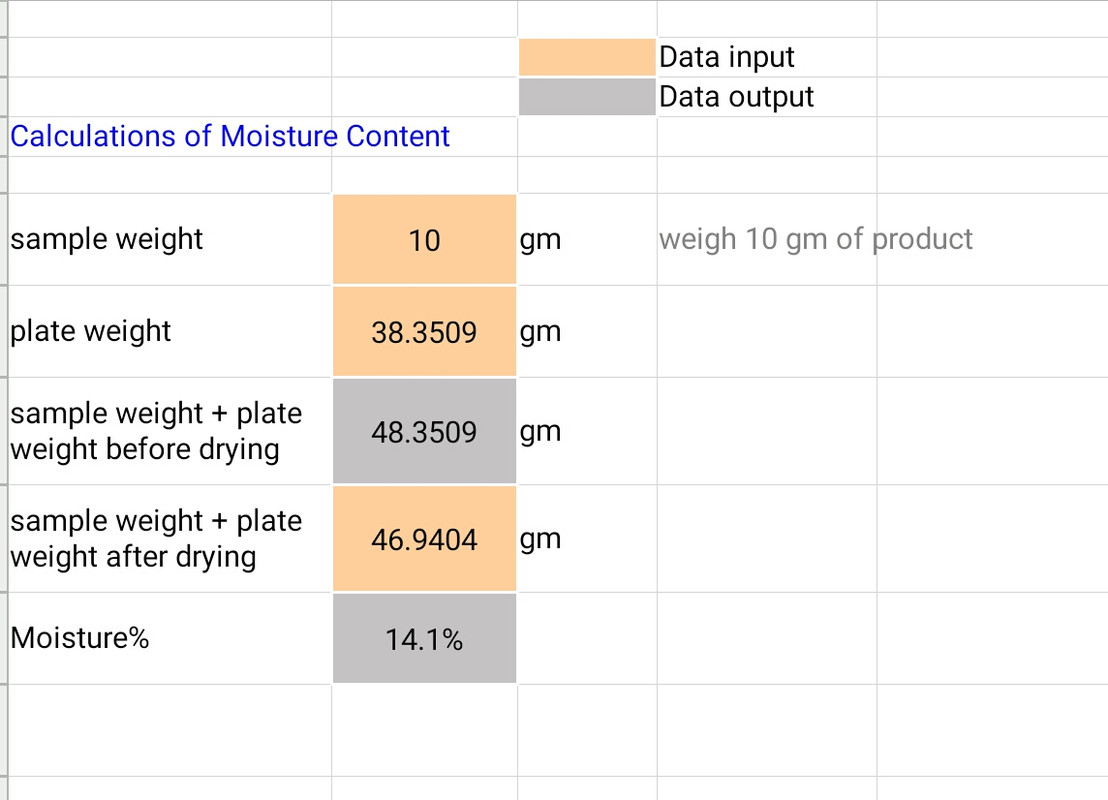Click the orange Data input legend swatch

click(587, 58)
